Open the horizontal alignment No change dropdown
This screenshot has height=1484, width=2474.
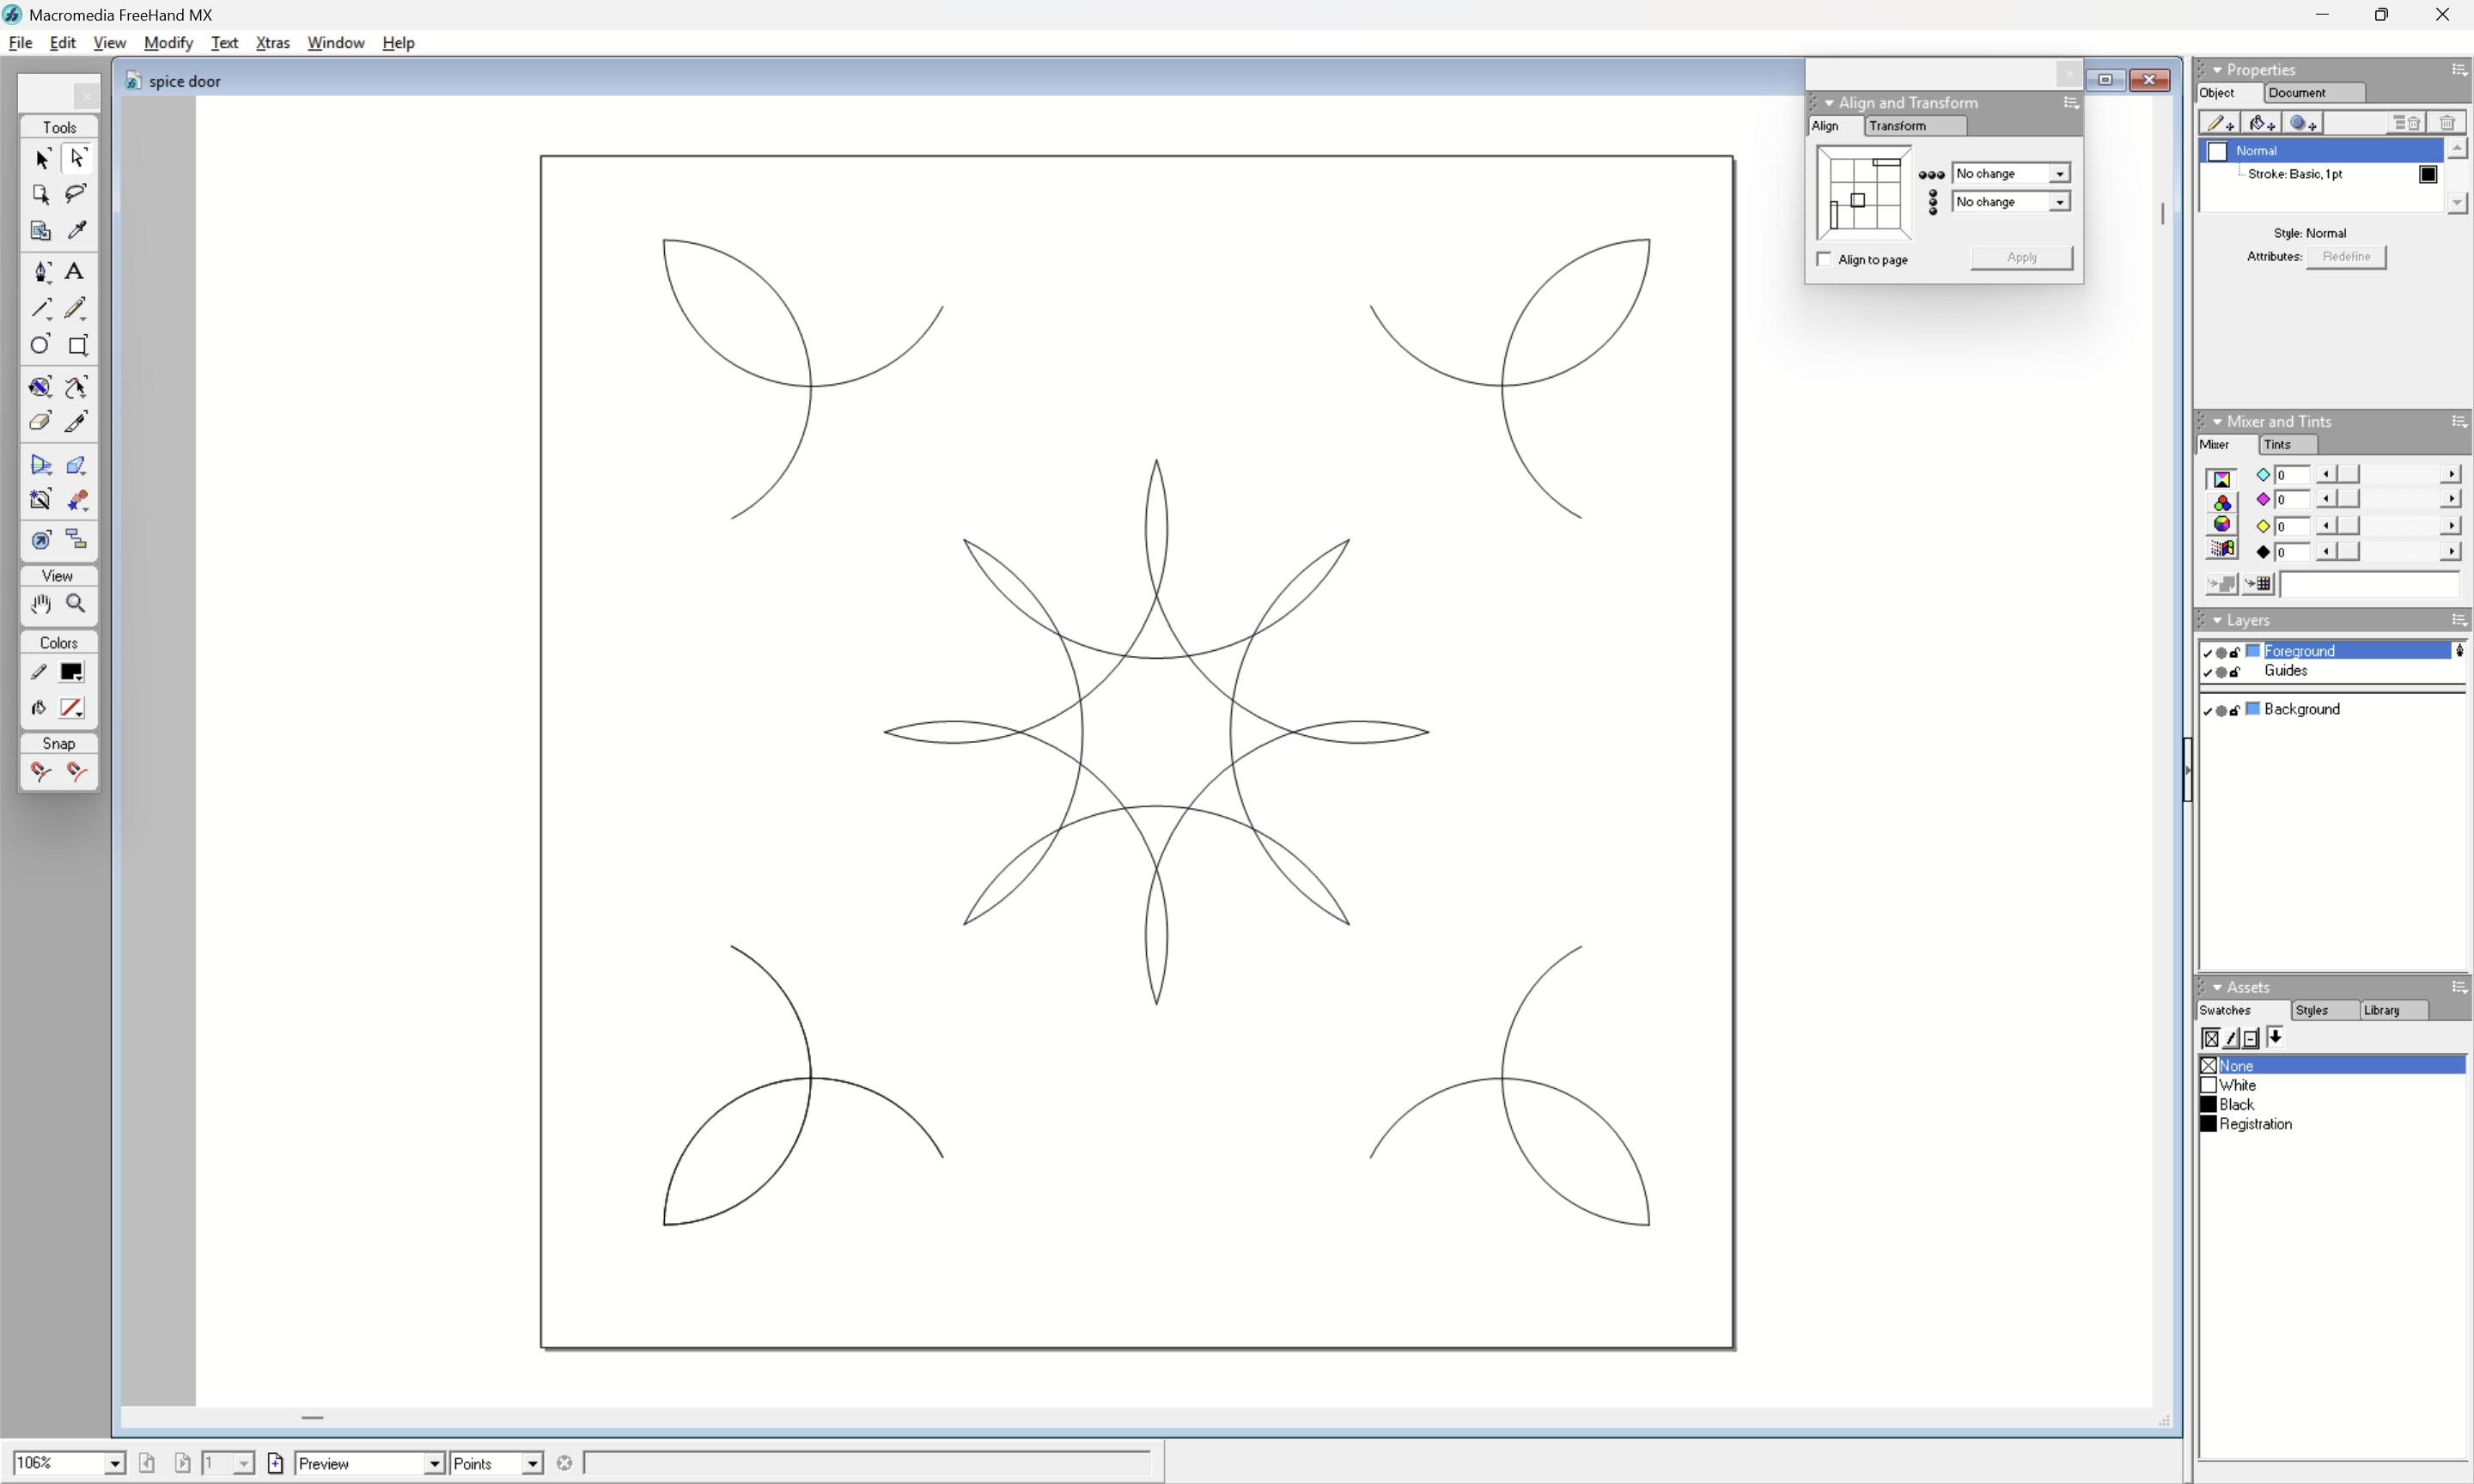[2059, 174]
